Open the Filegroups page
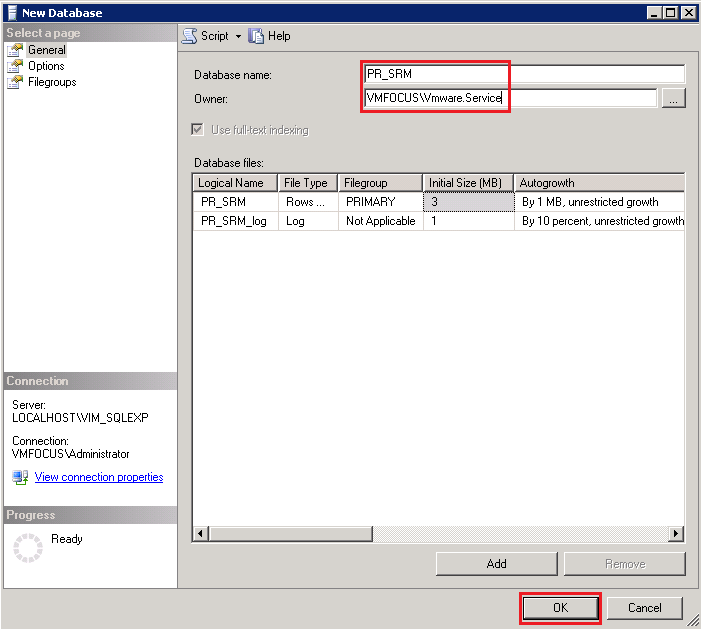The width and height of the screenshot is (701, 629). (x=52, y=82)
